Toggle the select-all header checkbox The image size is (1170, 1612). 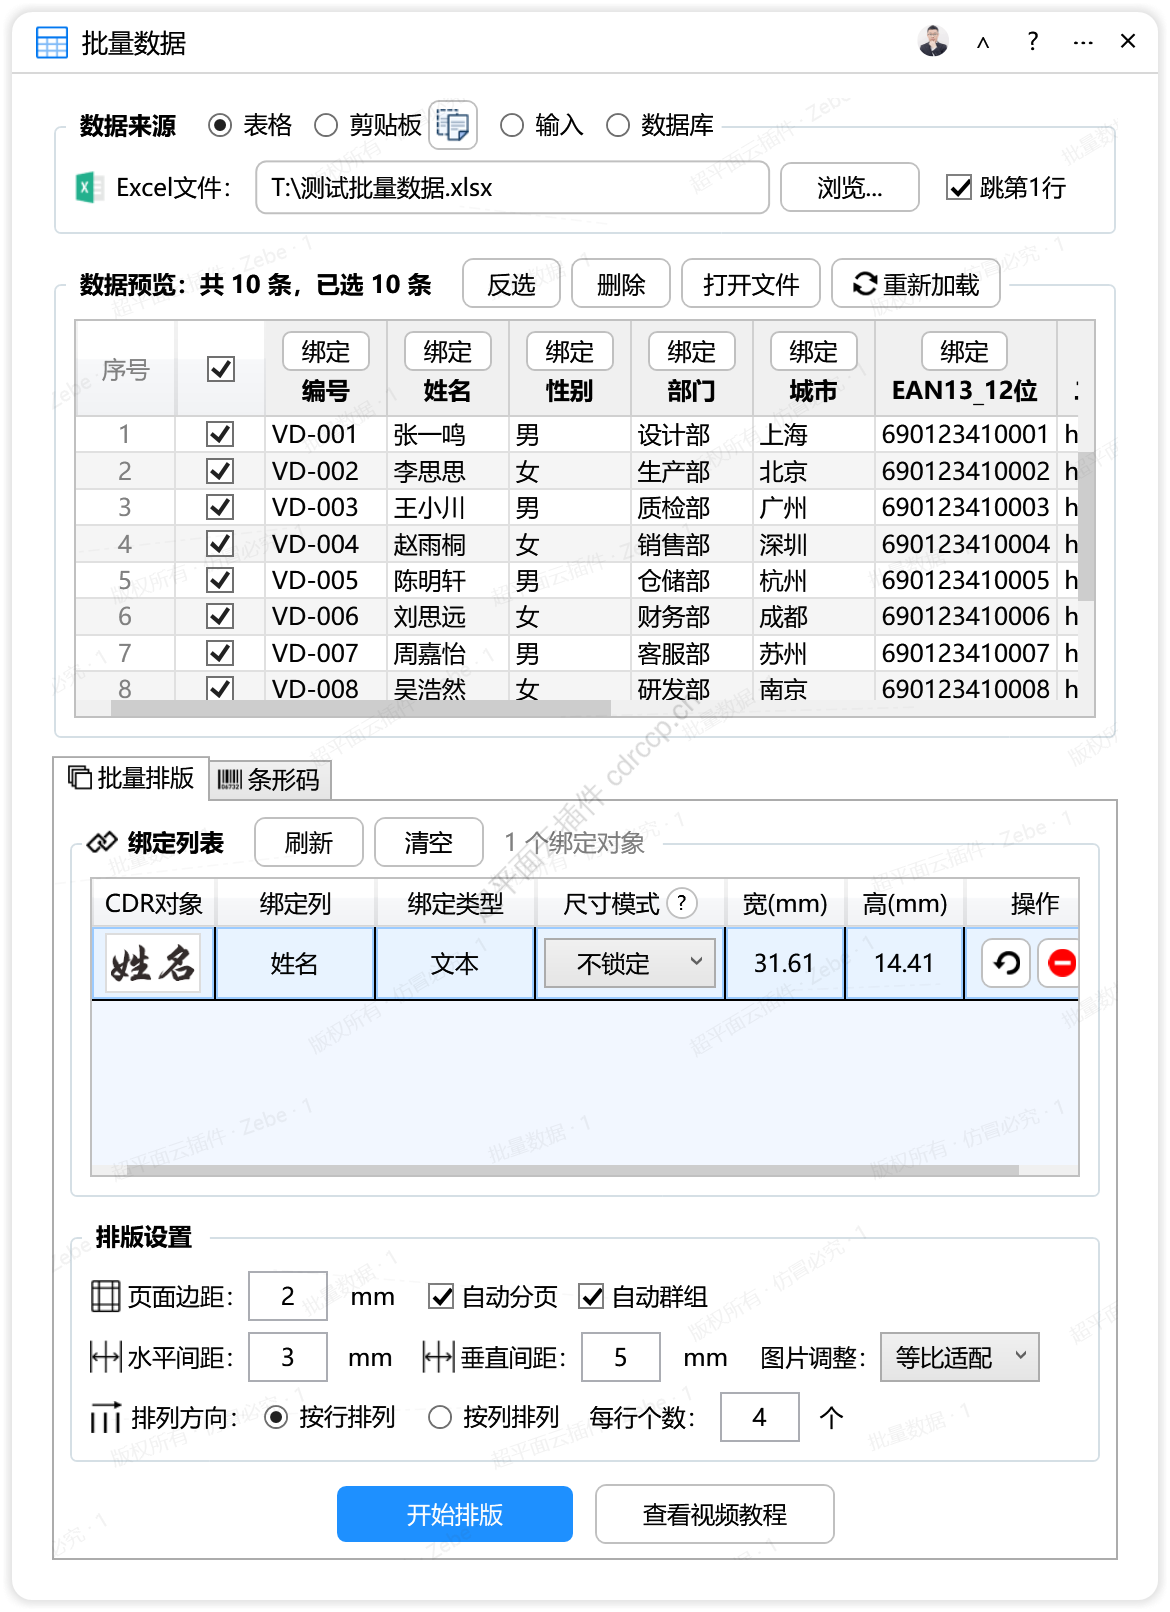(221, 369)
